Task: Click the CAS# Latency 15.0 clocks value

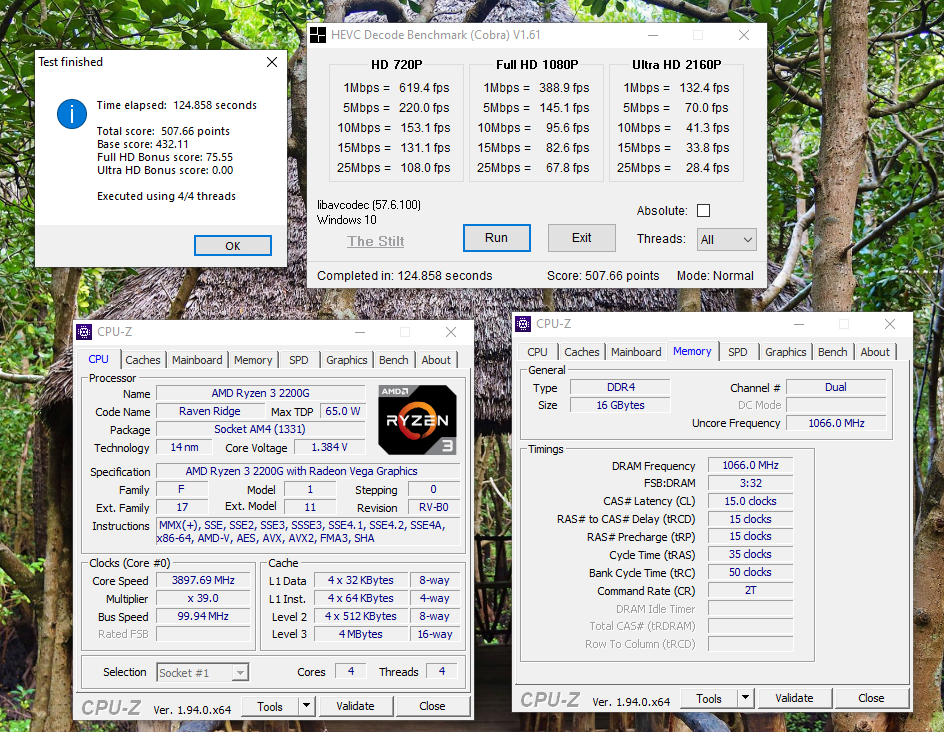Action: (750, 501)
